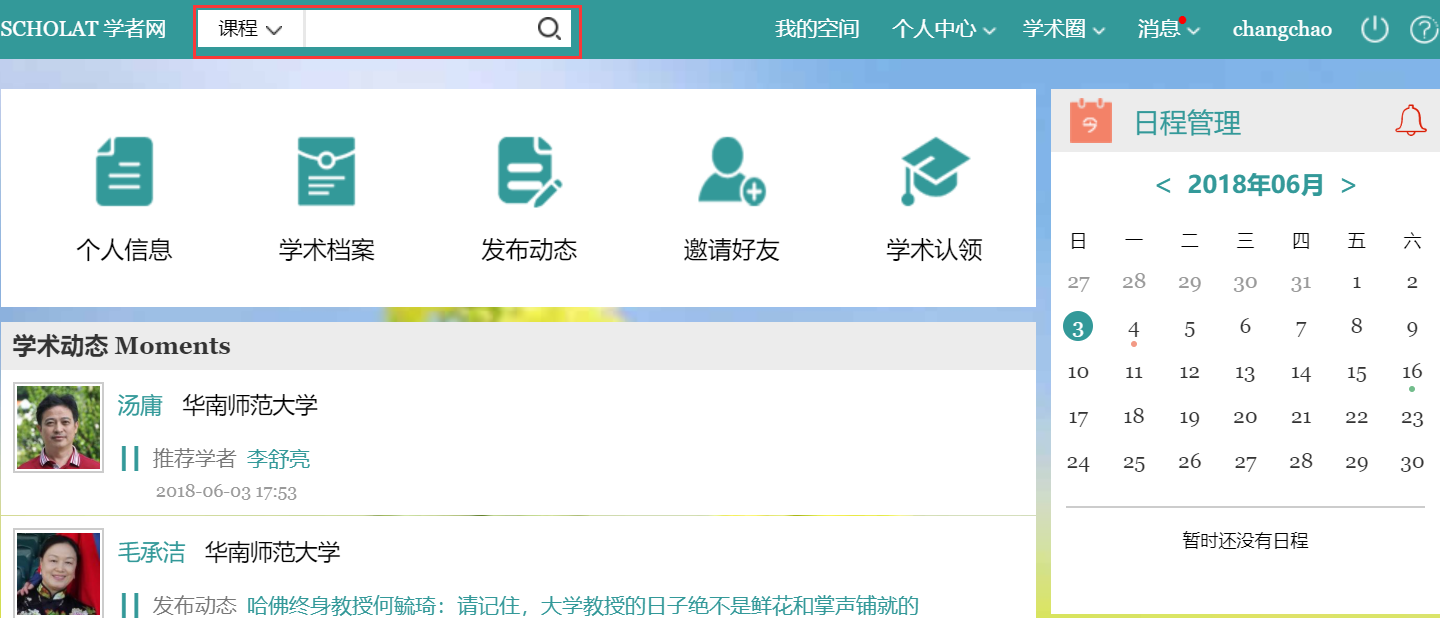The width and height of the screenshot is (1440, 618).
Task: Open the 学术认领 graduation cap icon
Action: pos(934,172)
